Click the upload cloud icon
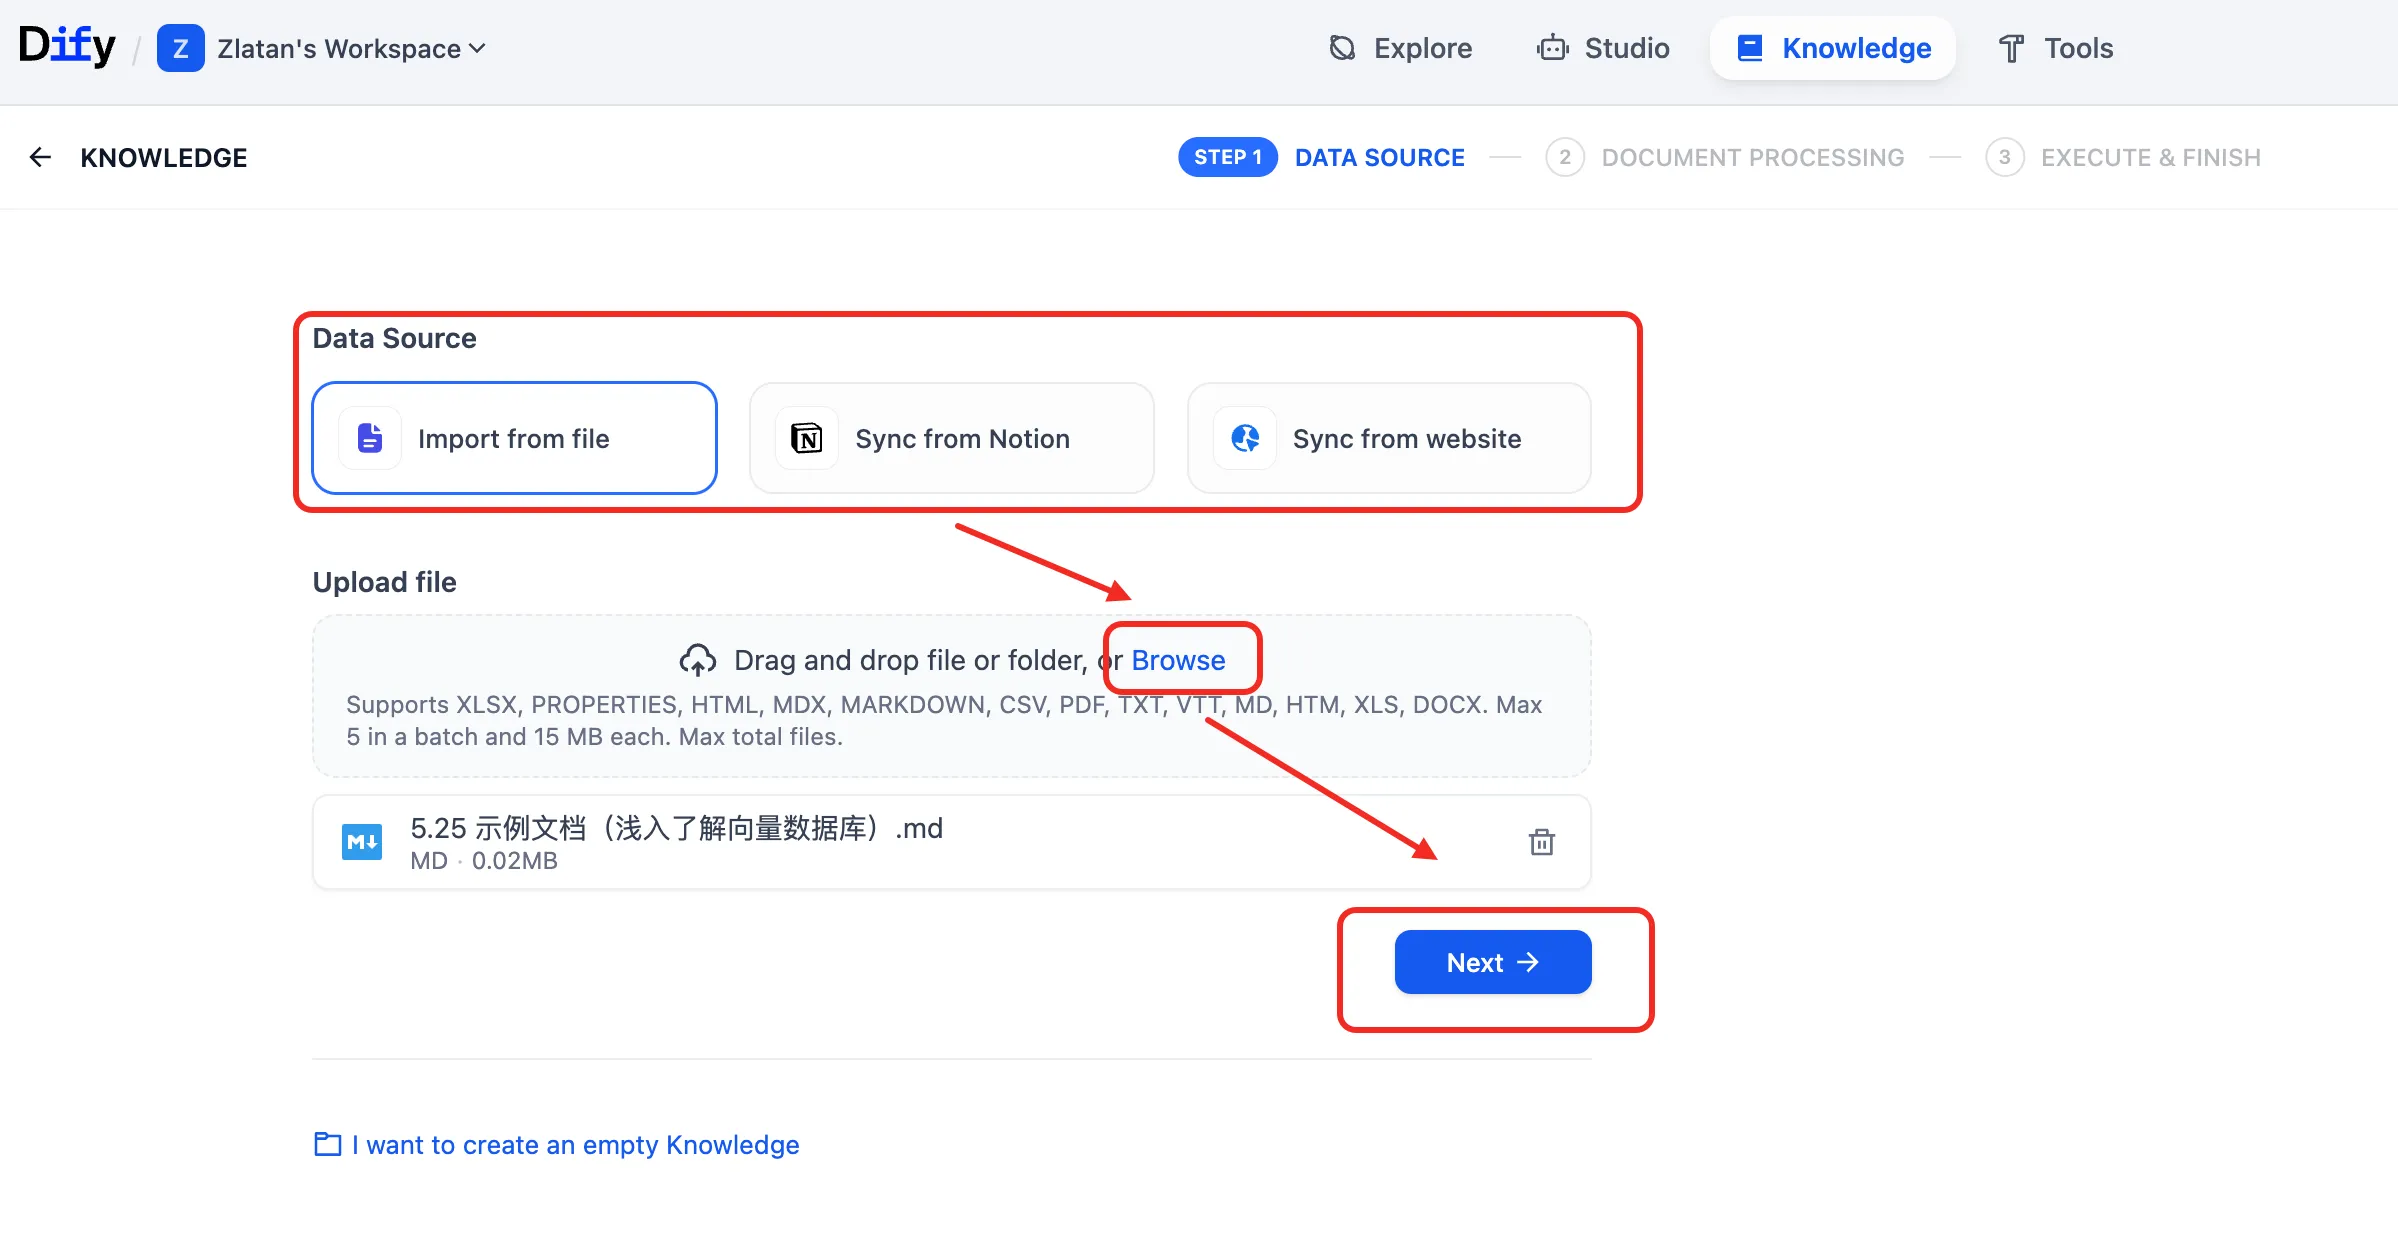This screenshot has width=2398, height=1242. 697,659
